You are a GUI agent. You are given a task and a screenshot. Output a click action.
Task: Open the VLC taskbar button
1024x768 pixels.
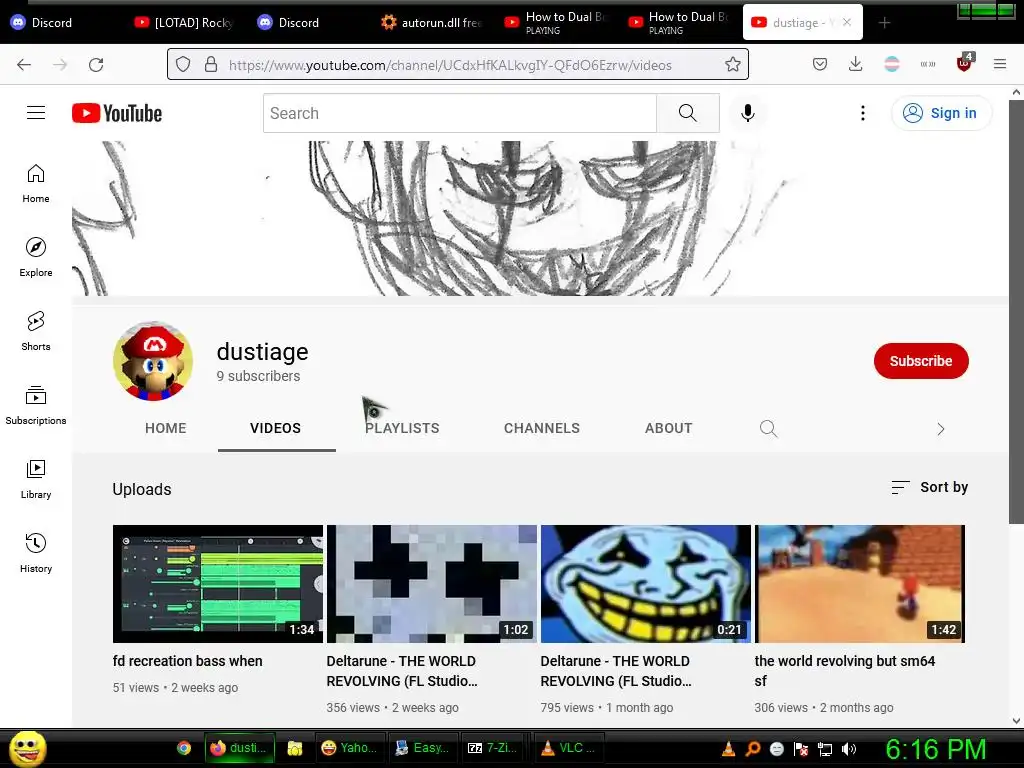click(569, 748)
